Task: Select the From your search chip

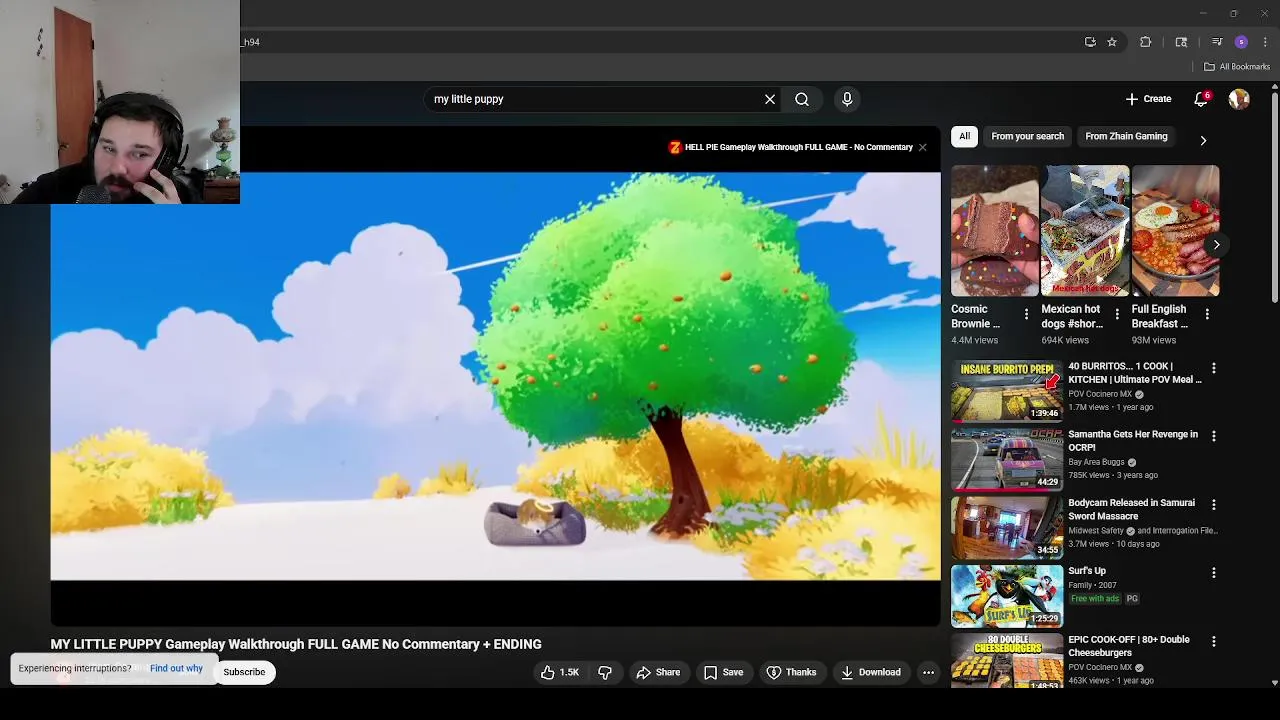Action: pos(1028,136)
